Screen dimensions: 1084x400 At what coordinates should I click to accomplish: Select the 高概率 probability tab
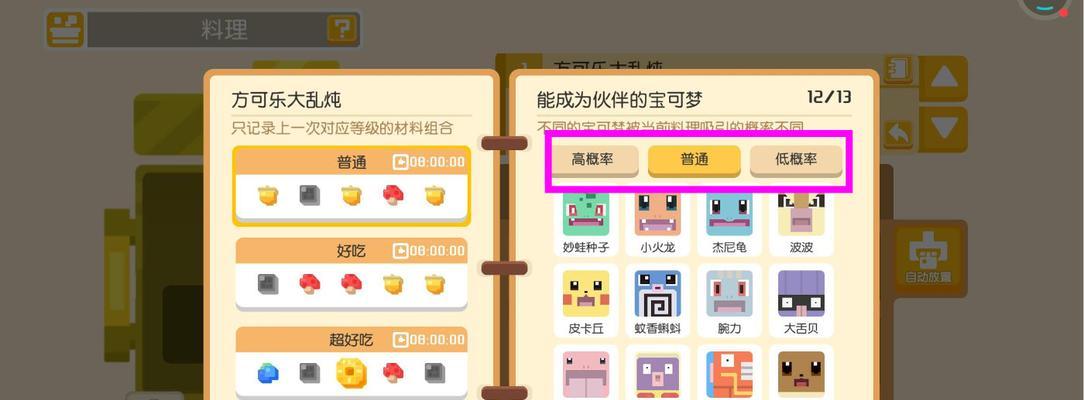pos(592,160)
